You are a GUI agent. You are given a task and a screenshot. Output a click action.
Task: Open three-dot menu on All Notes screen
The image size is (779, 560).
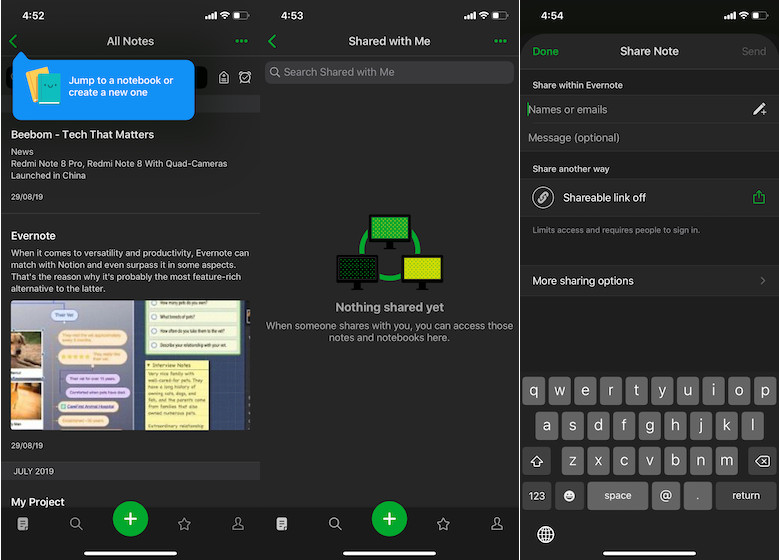[x=241, y=41]
